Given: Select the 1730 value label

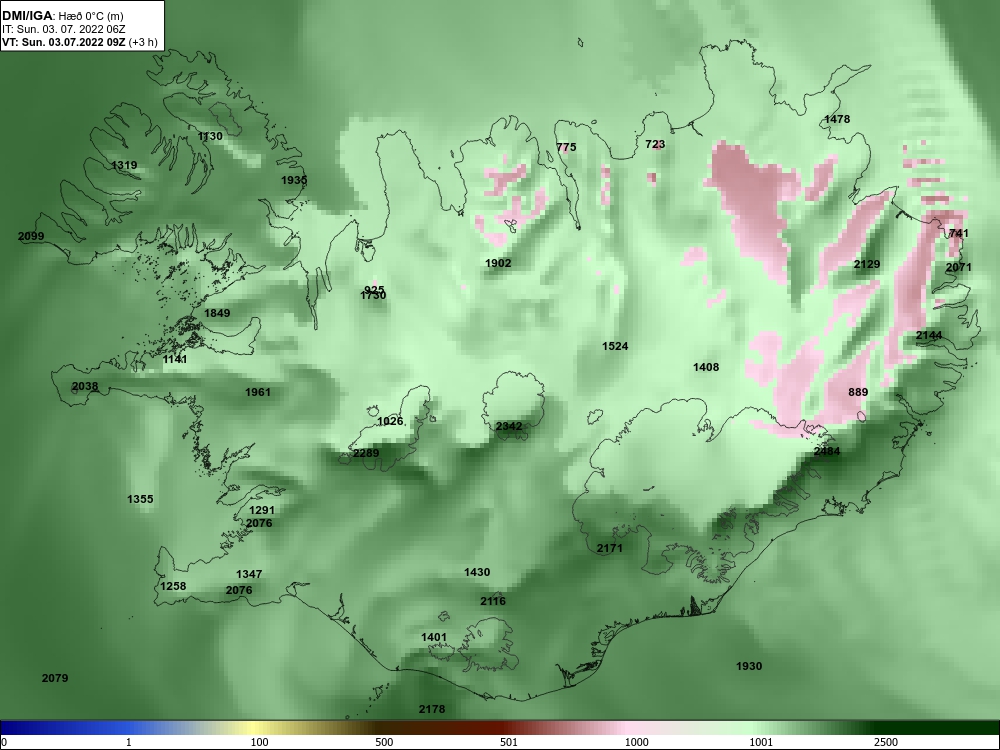Looking at the screenshot, I should 373,296.
